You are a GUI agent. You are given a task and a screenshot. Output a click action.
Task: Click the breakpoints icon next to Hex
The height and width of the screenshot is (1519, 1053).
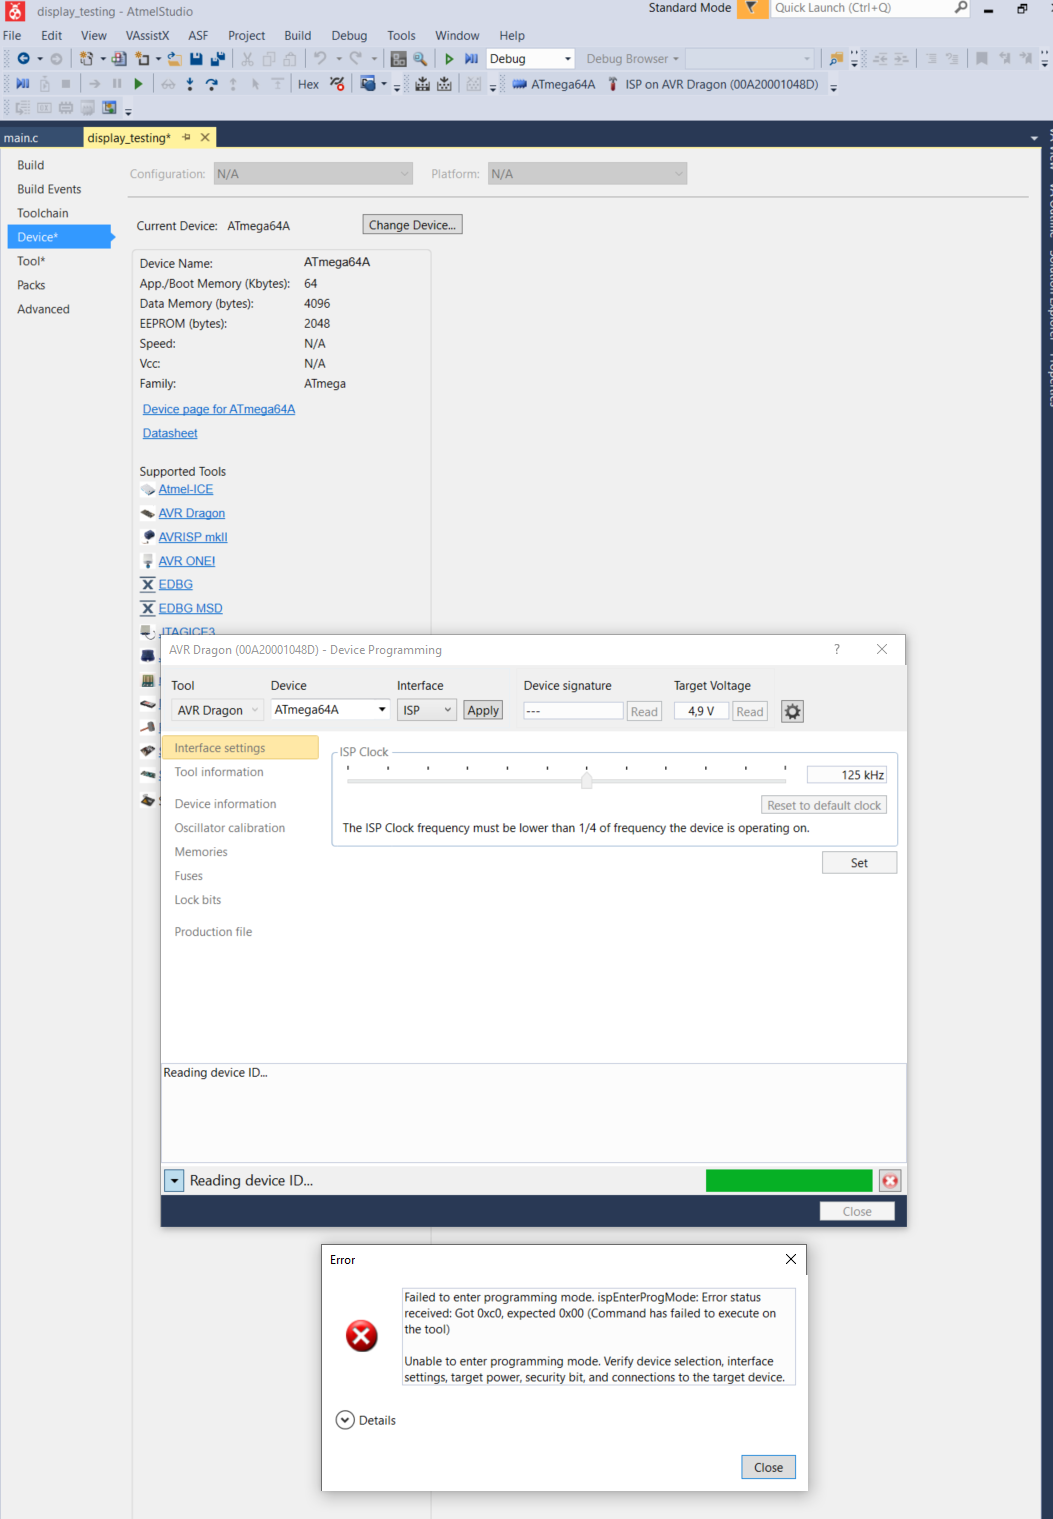point(337,84)
